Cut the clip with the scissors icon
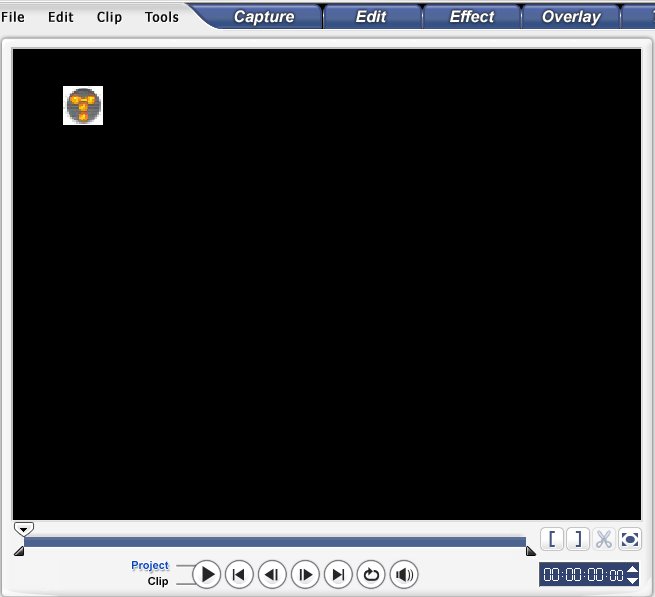Screen dimensions: 655x597 (604, 539)
